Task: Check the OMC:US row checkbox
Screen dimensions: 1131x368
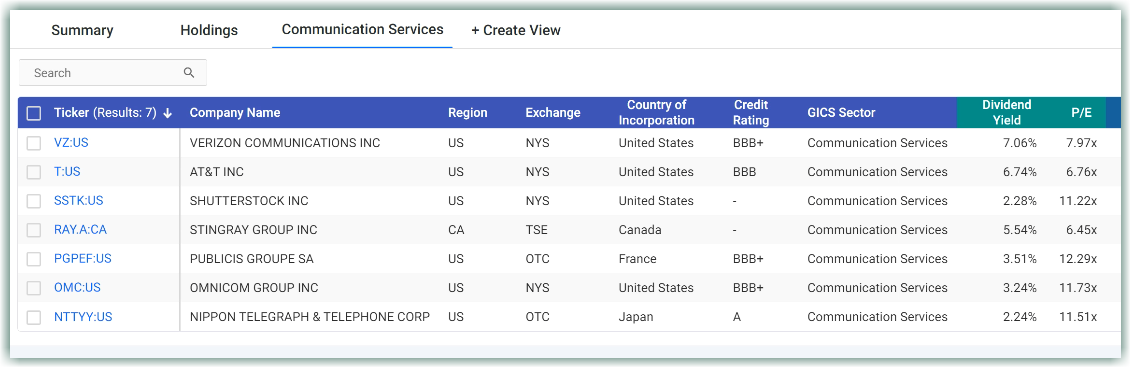Action: click(34, 287)
